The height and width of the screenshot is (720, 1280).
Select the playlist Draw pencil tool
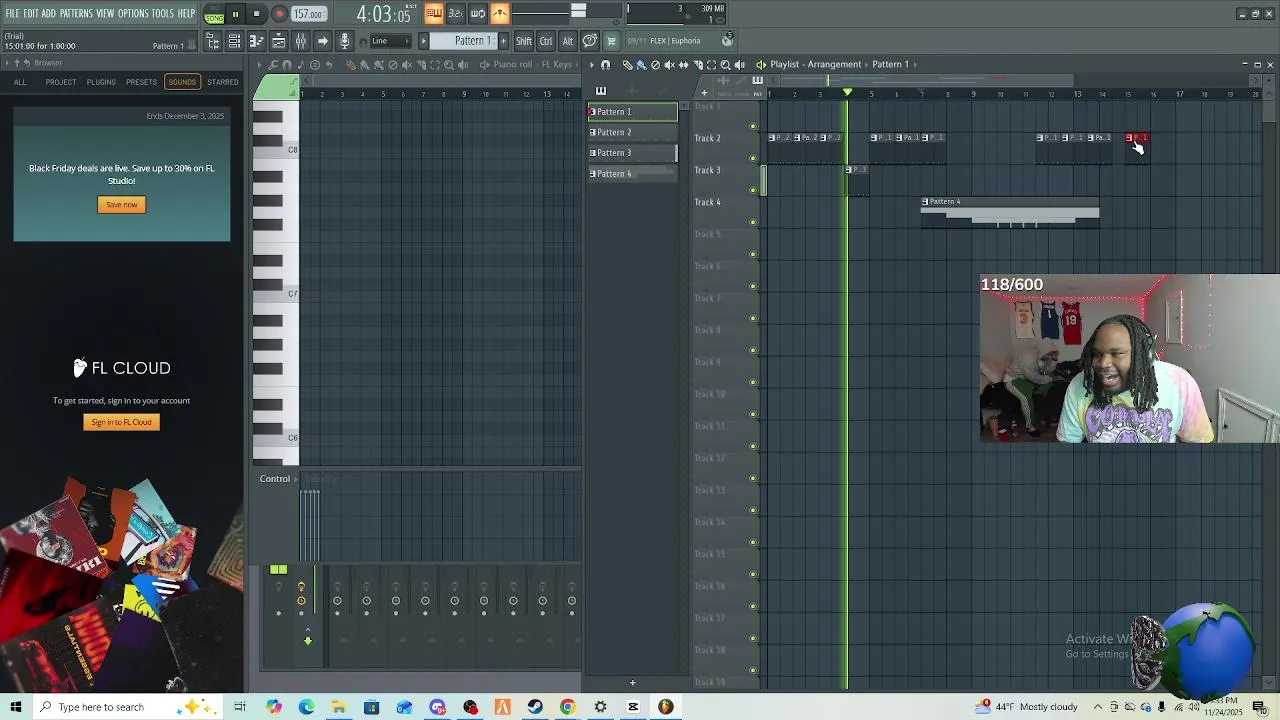(627, 65)
